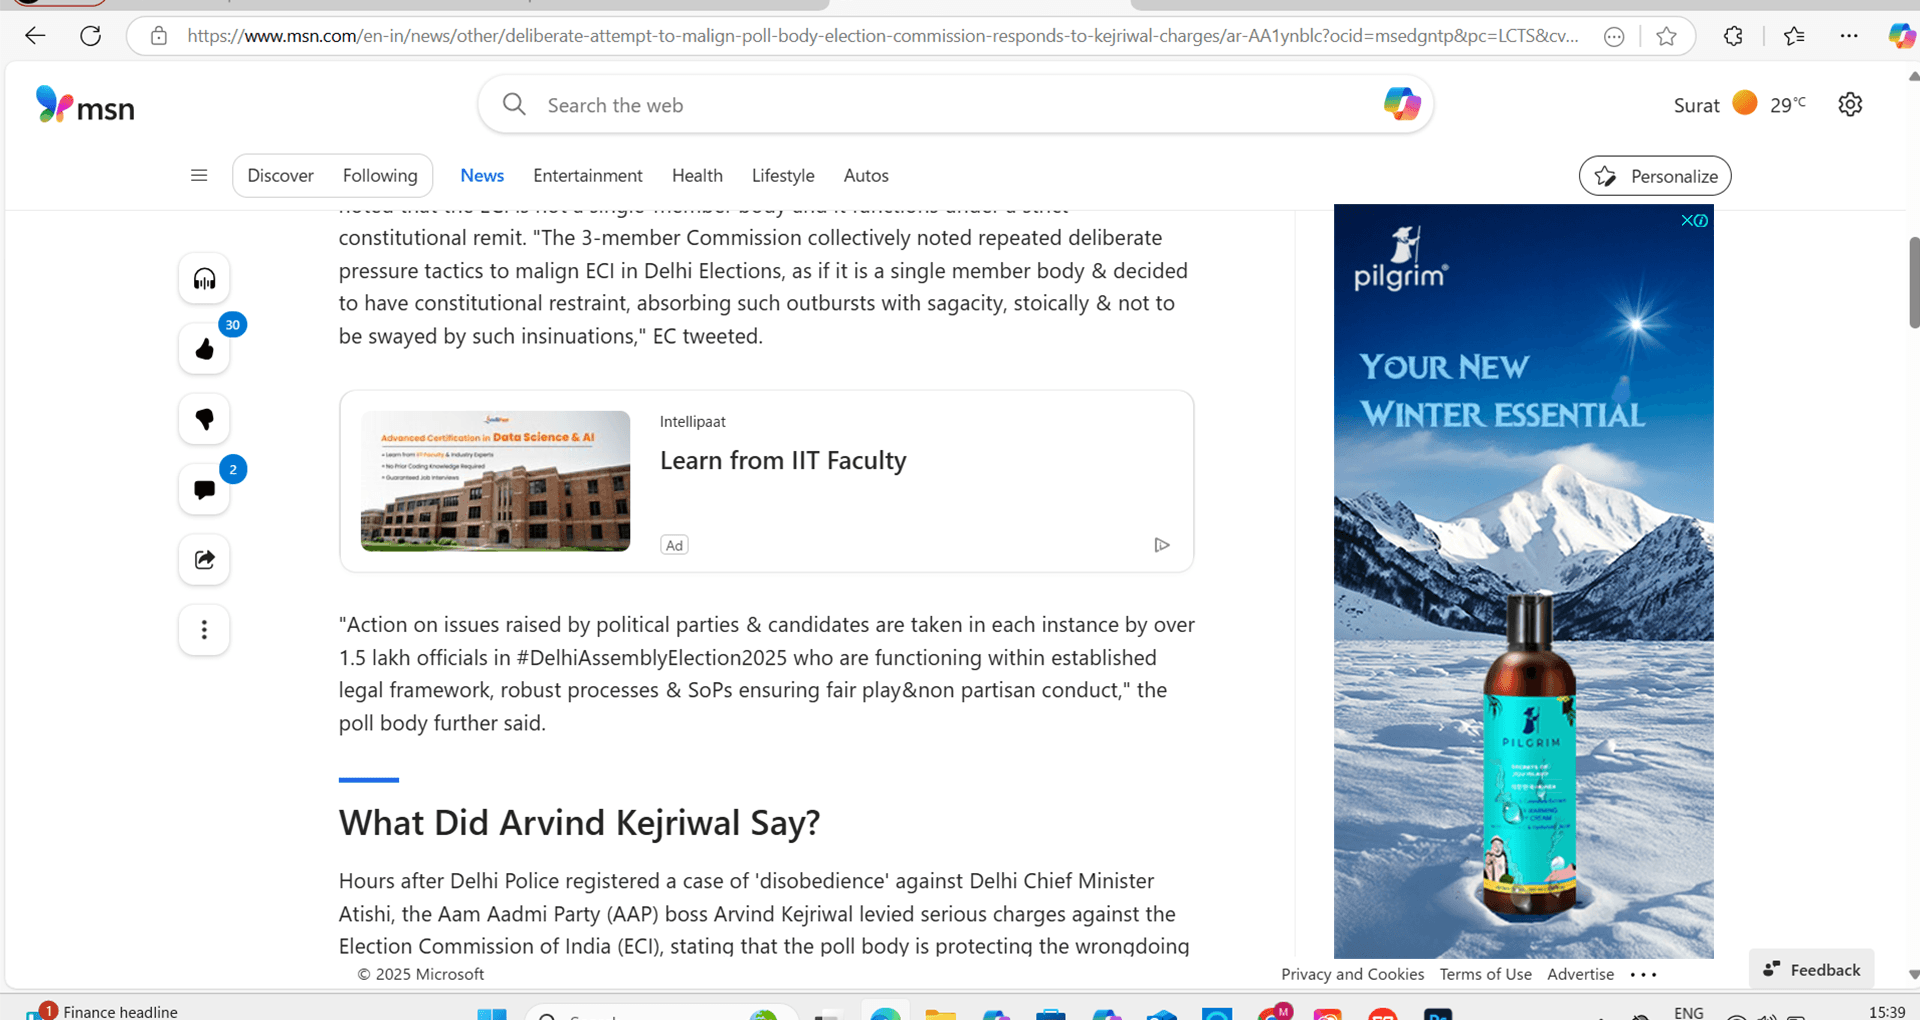The width and height of the screenshot is (1920, 1020).
Task: Open MSN settings gear icon
Action: 1850,105
